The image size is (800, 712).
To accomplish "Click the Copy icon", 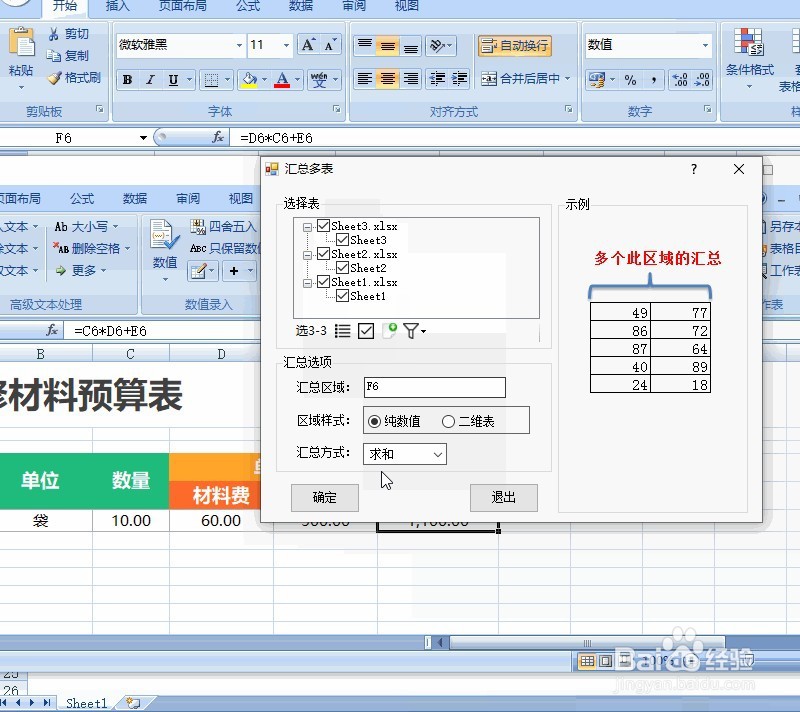I will [x=54, y=56].
